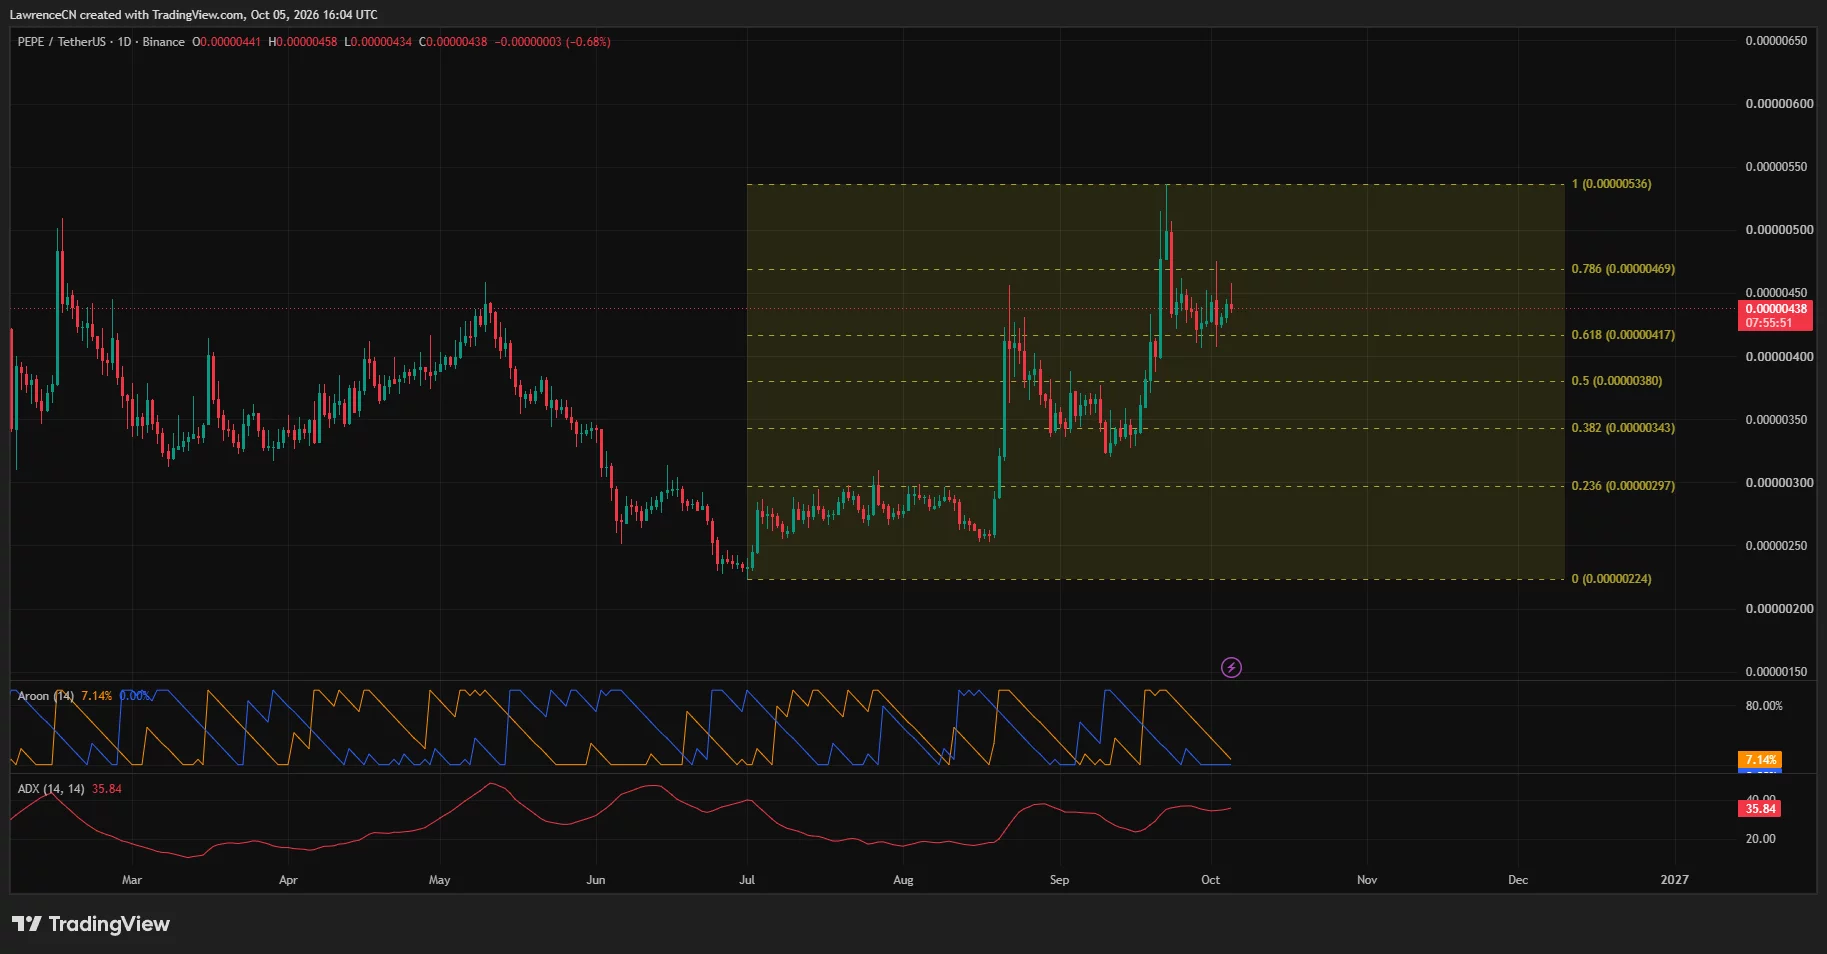The image size is (1827, 954).
Task: Click the purple lightning bolt event icon
Action: [x=1231, y=667]
